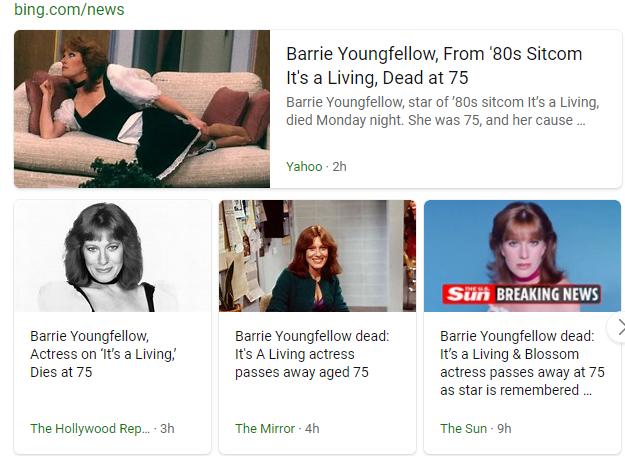Select The Sun source label
This screenshot has height=456, width=625.
click(x=463, y=428)
